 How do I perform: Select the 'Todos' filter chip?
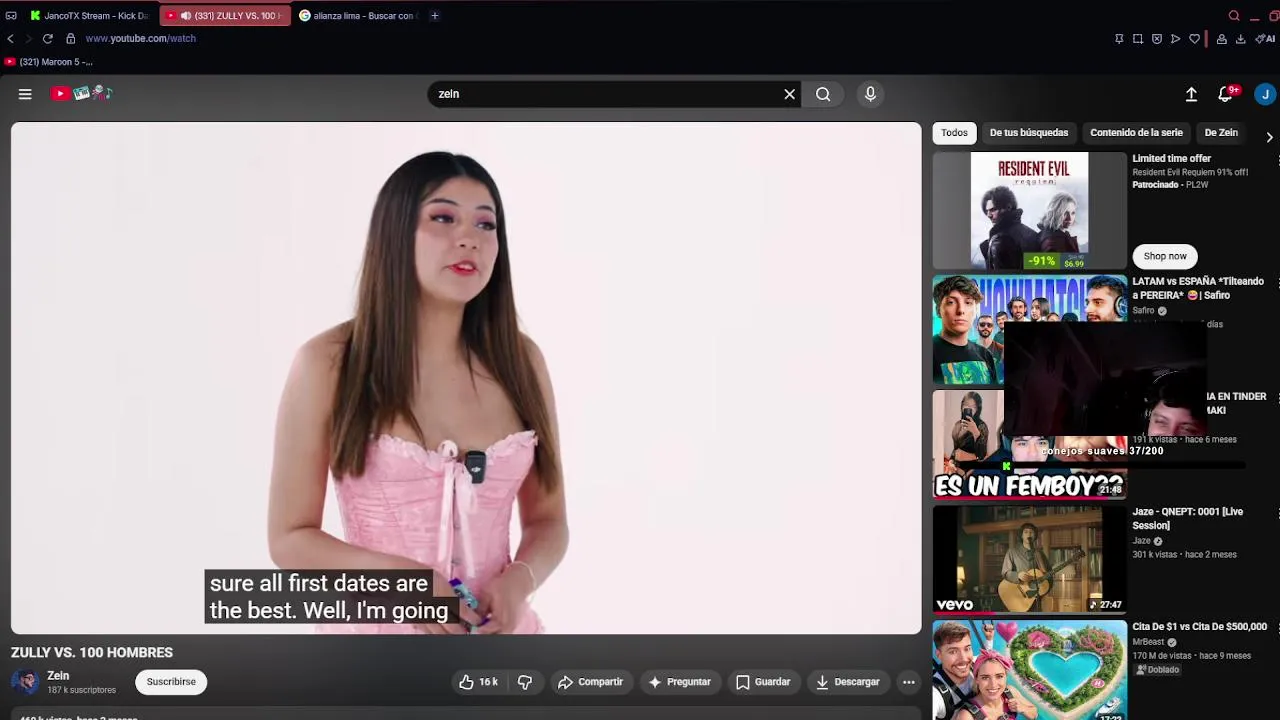pyautogui.click(x=954, y=133)
